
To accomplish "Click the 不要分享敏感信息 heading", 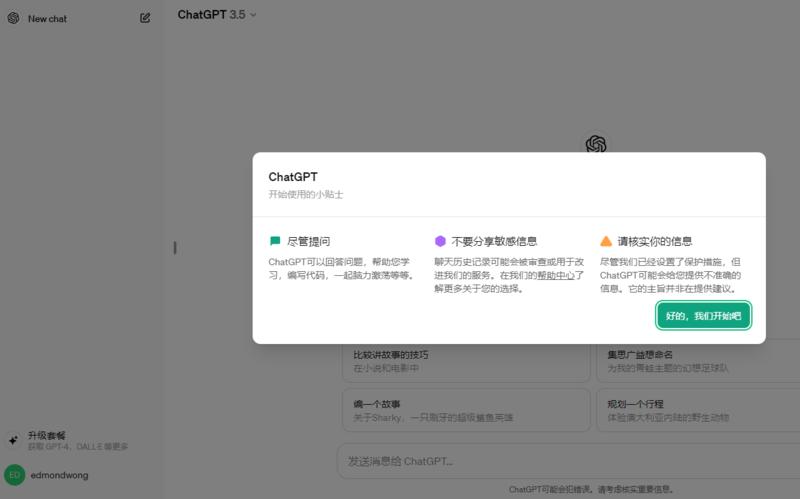I will [x=494, y=241].
